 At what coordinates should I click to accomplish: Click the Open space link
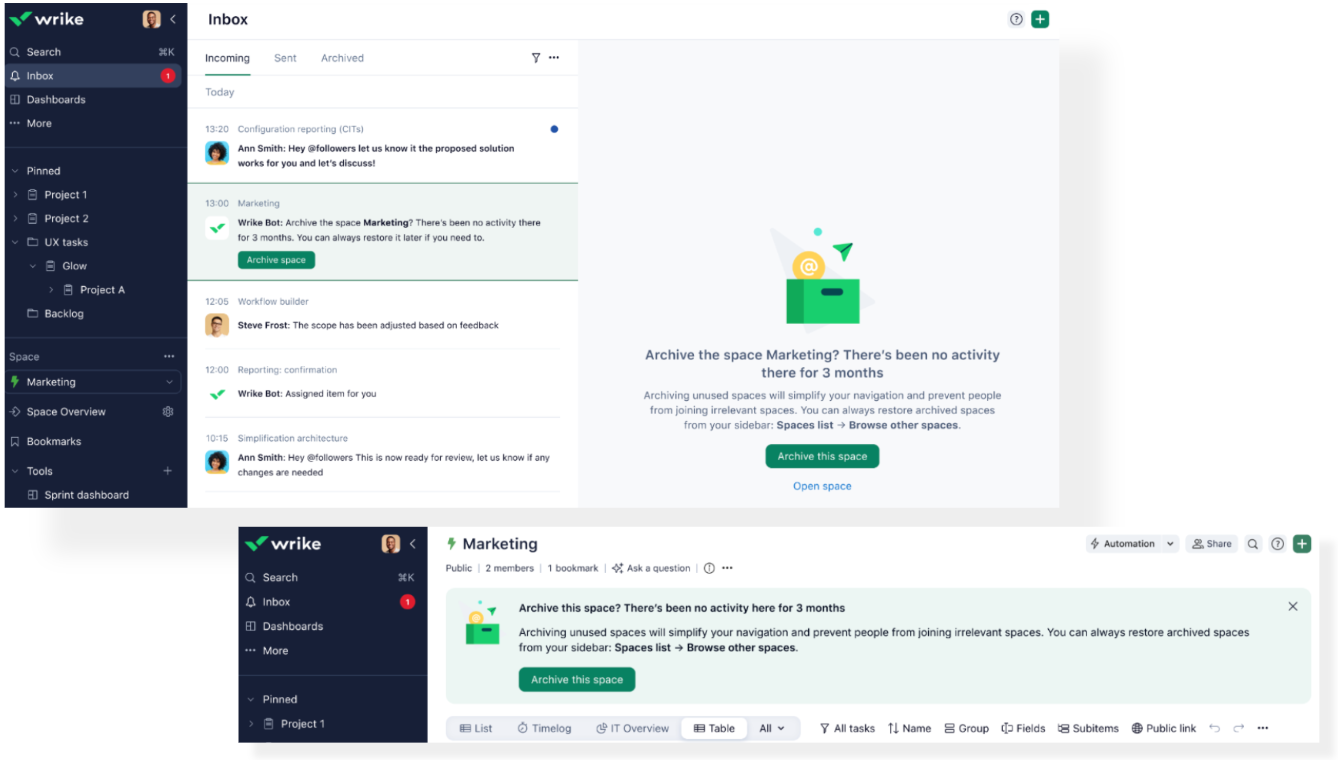822,486
